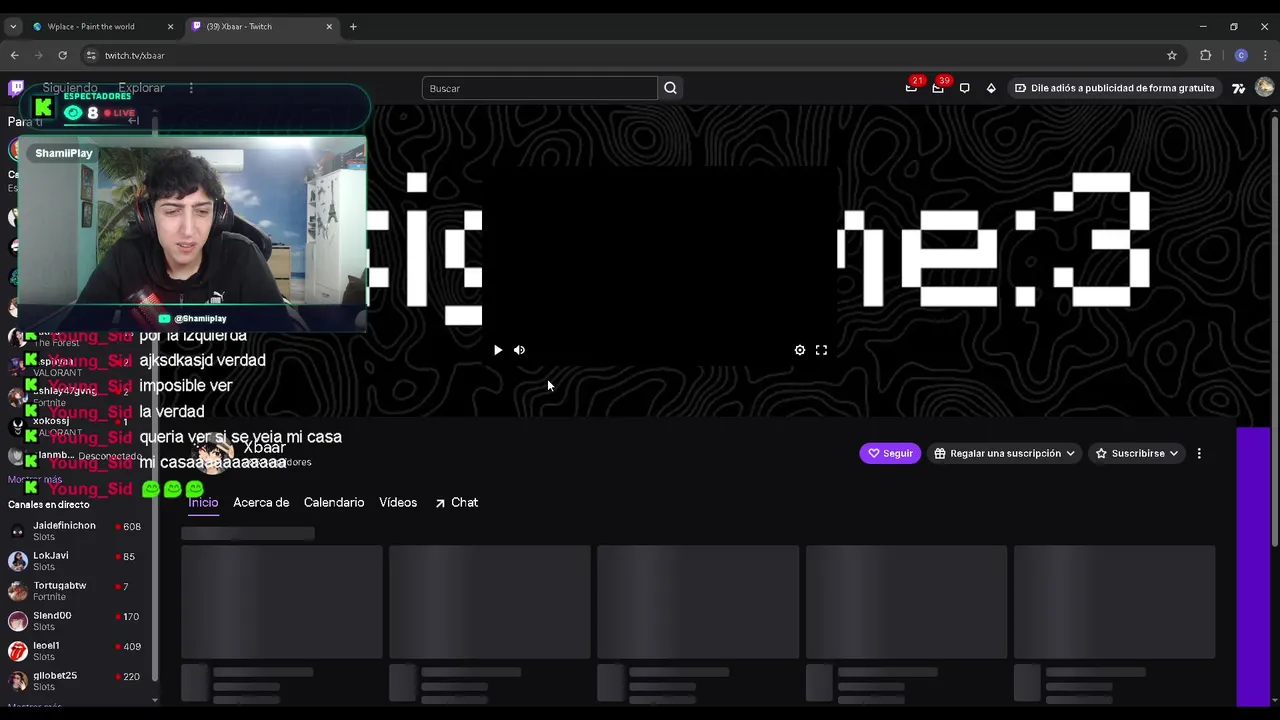Click three-dot menu next to Explorar
1280x720 pixels.
(x=191, y=88)
